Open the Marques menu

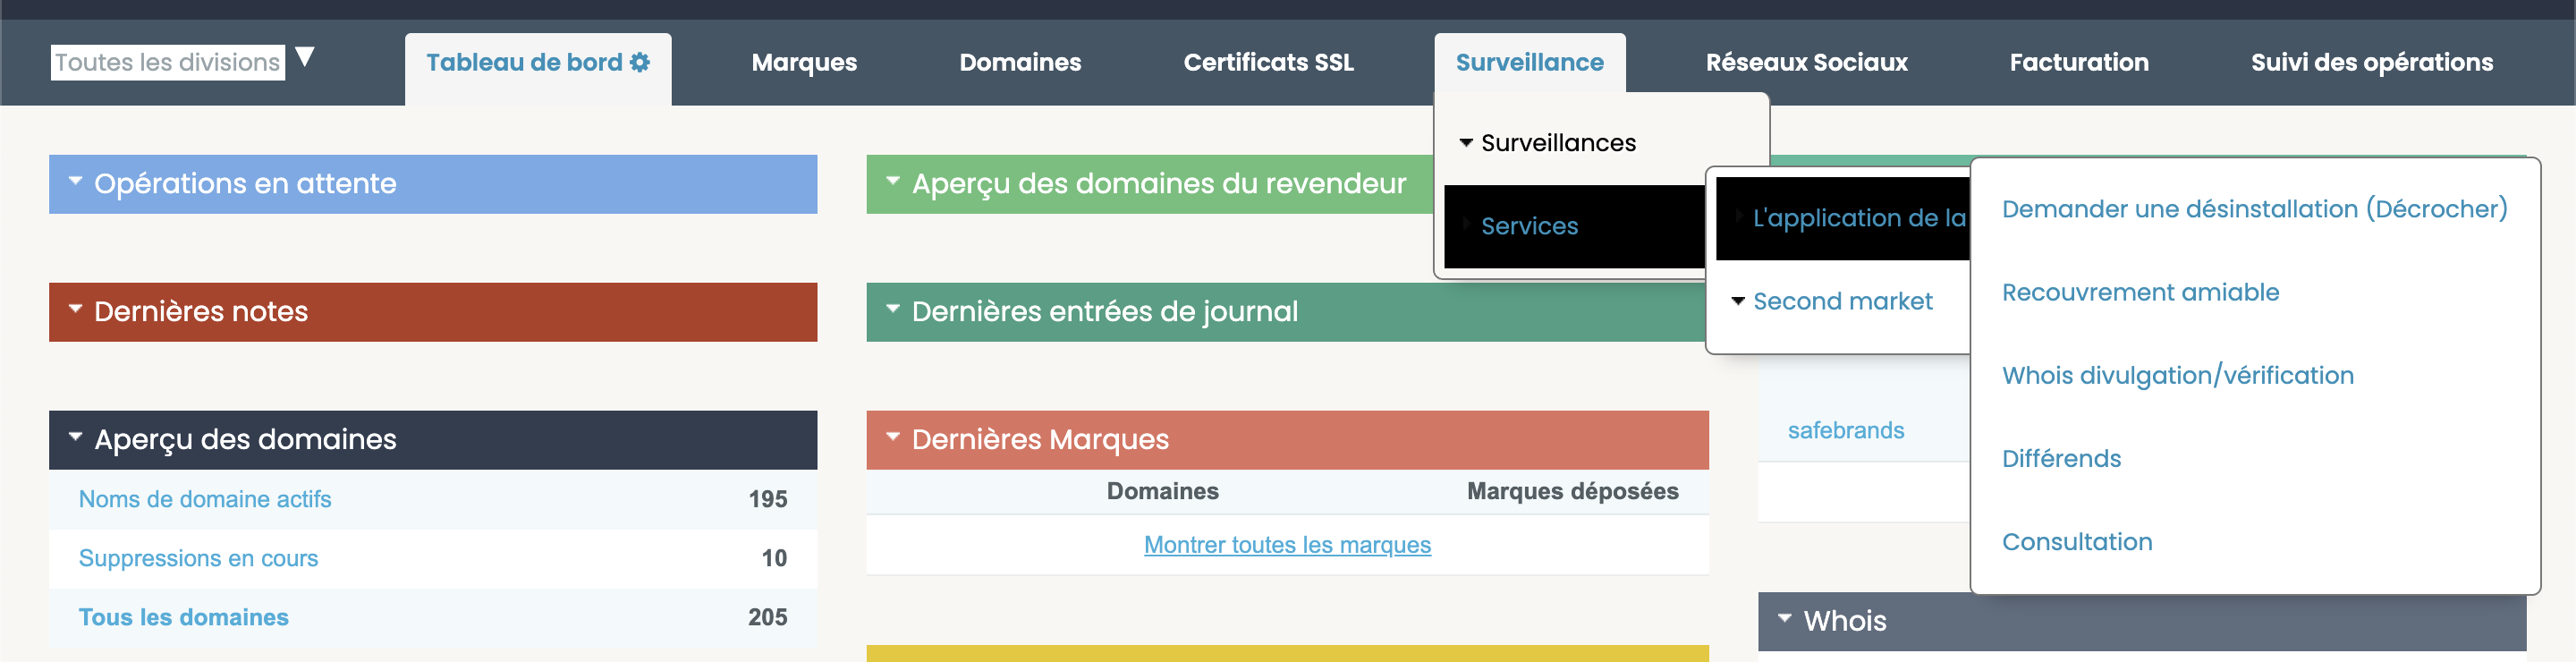click(x=804, y=62)
